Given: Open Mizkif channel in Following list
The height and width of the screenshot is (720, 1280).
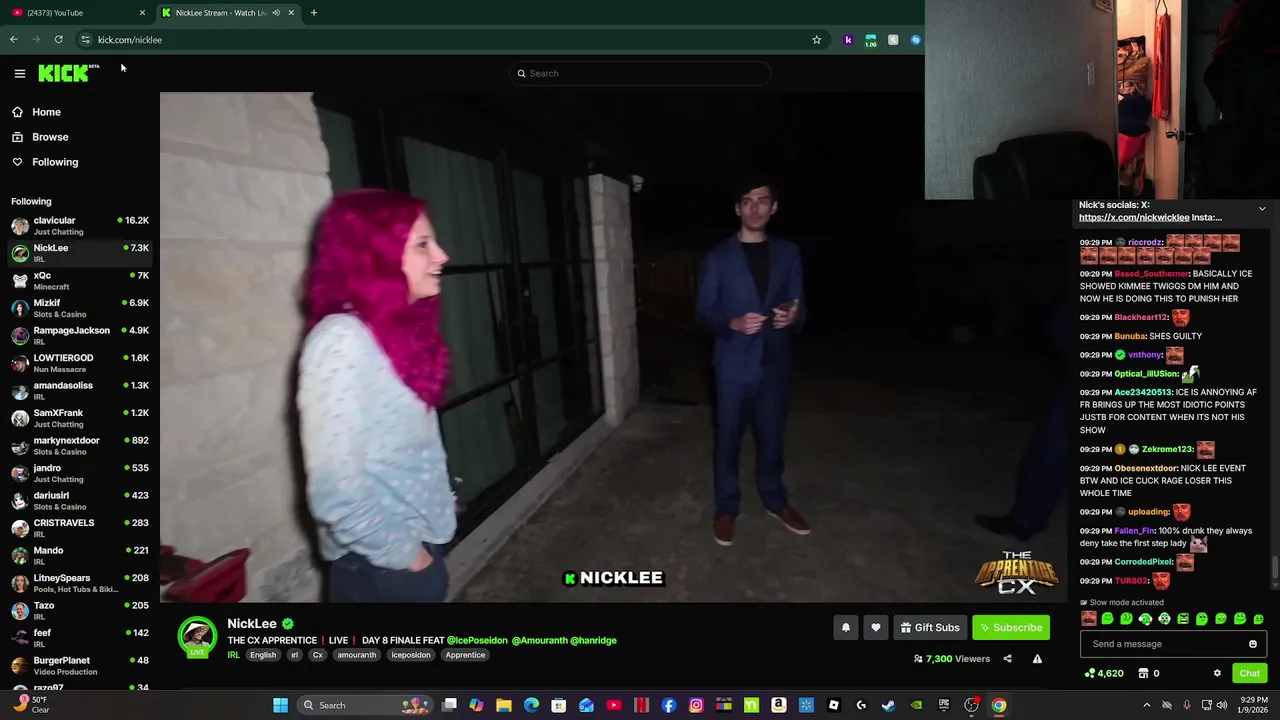Looking at the screenshot, I should (x=80, y=308).
